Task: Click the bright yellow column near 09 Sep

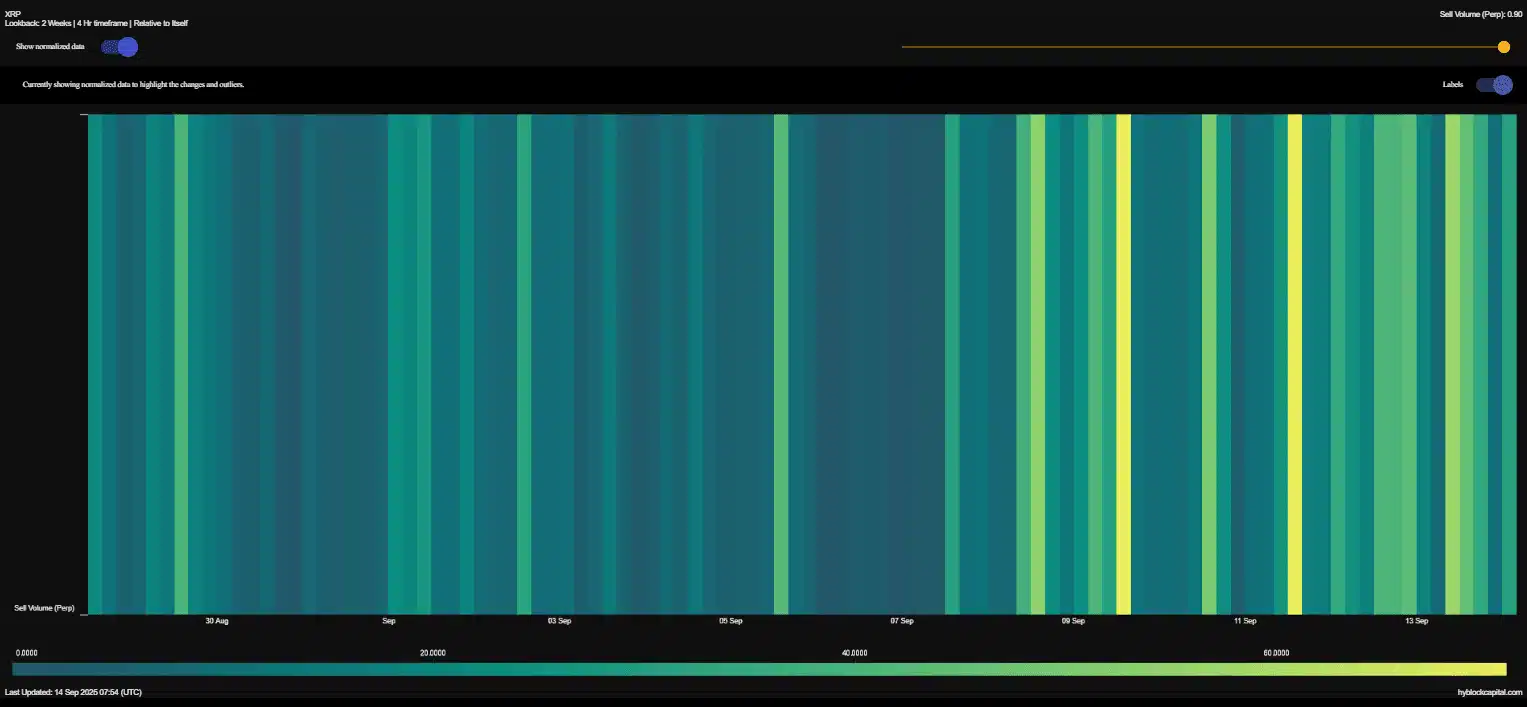Action: coord(1122,365)
